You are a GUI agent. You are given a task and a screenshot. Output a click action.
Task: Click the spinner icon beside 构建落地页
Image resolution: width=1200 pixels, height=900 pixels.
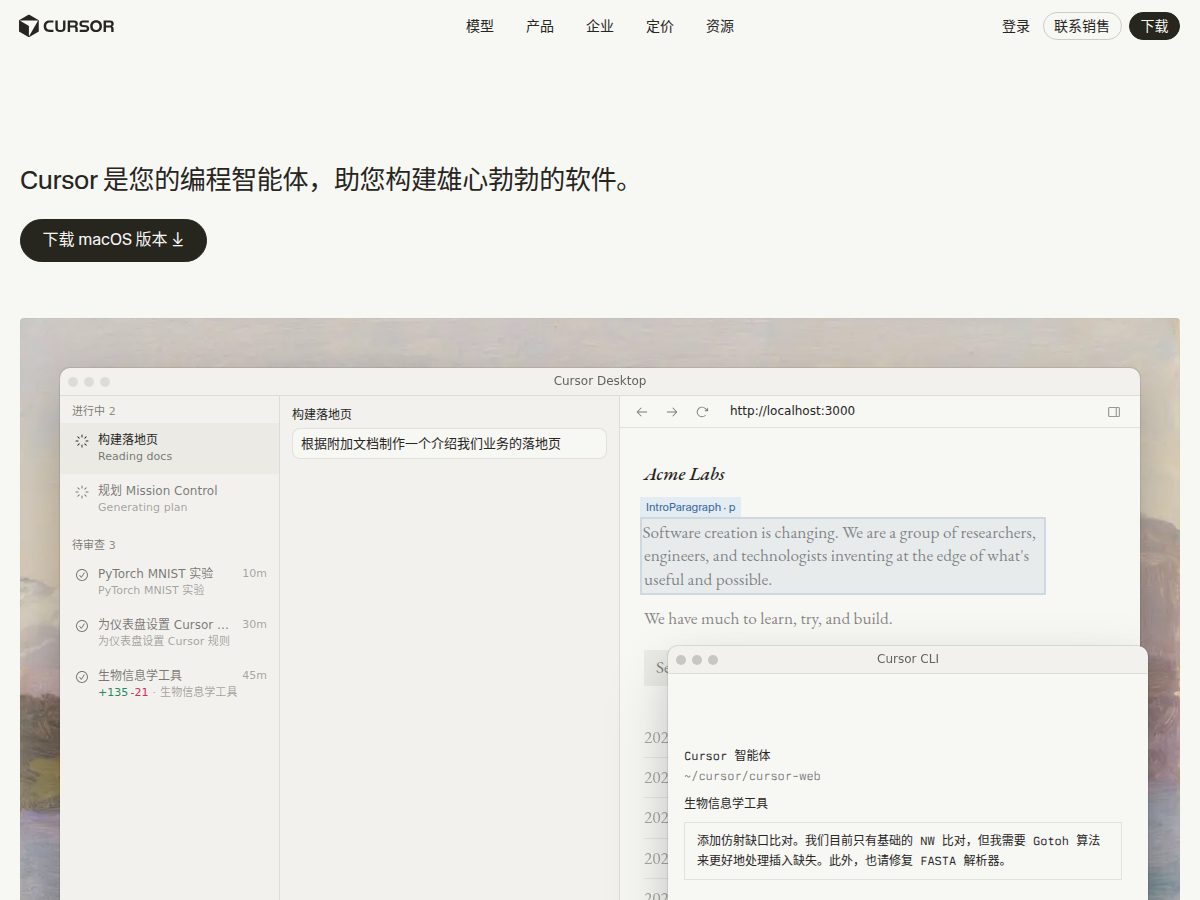pos(82,440)
